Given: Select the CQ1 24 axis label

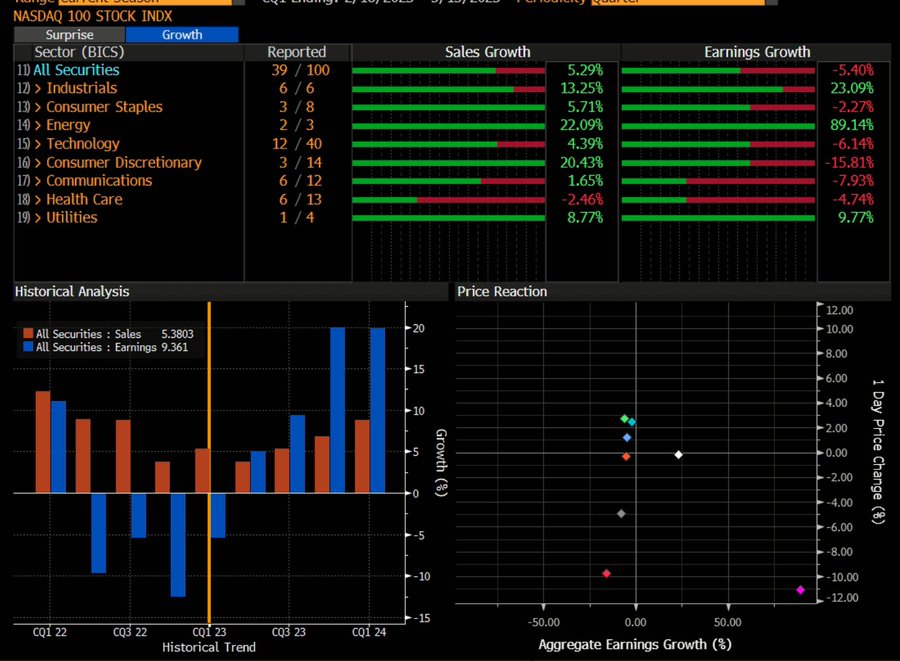Looking at the screenshot, I should click(x=369, y=632).
